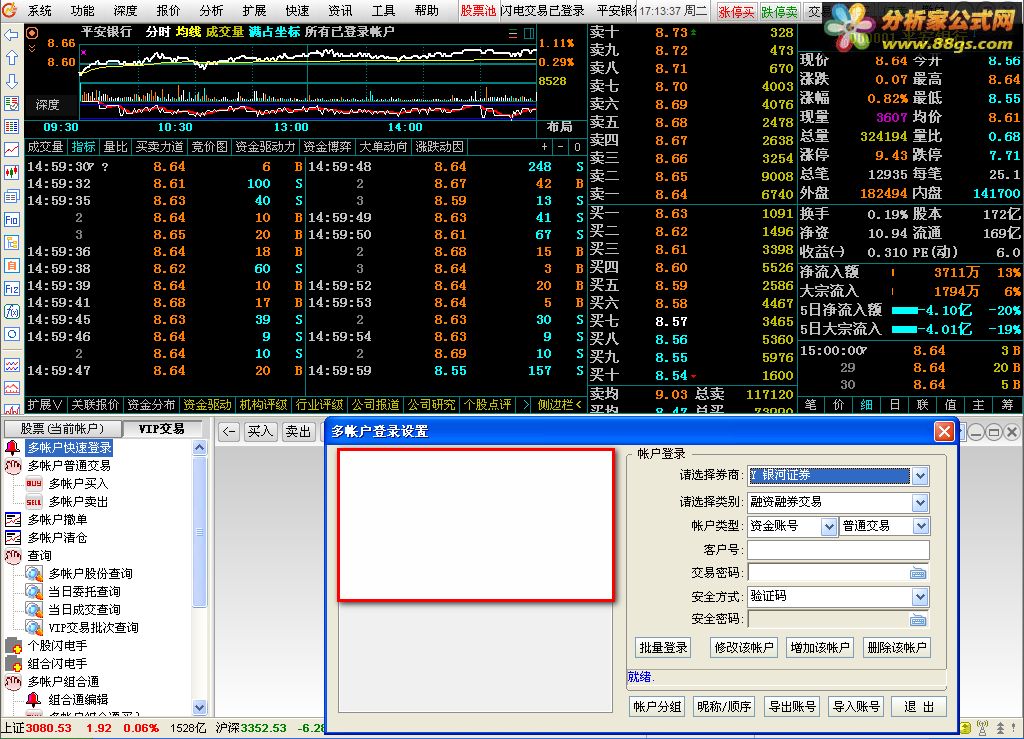The width and height of the screenshot is (1024, 739).
Task: Click the 增加该帐户 button
Action: pos(820,648)
